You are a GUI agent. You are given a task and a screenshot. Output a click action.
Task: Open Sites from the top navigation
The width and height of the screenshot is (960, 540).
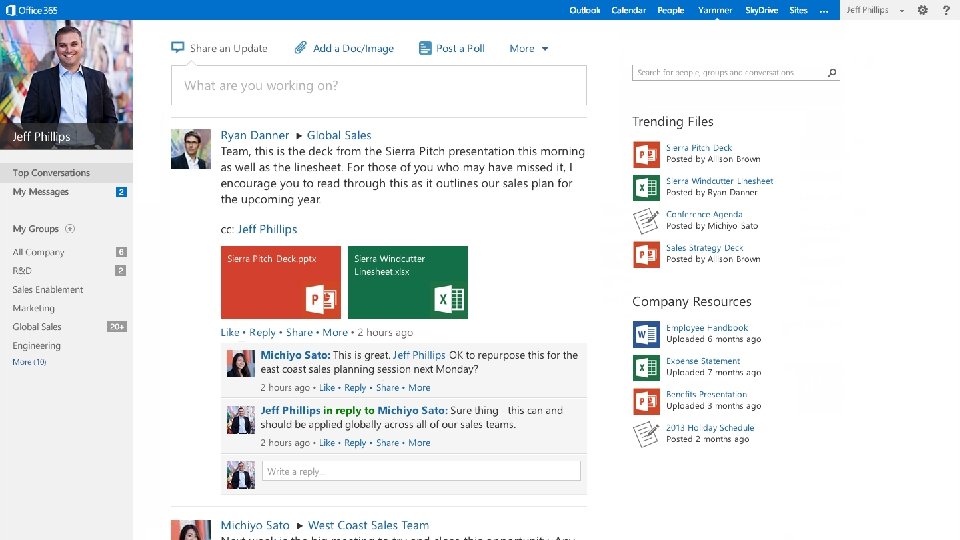point(798,10)
